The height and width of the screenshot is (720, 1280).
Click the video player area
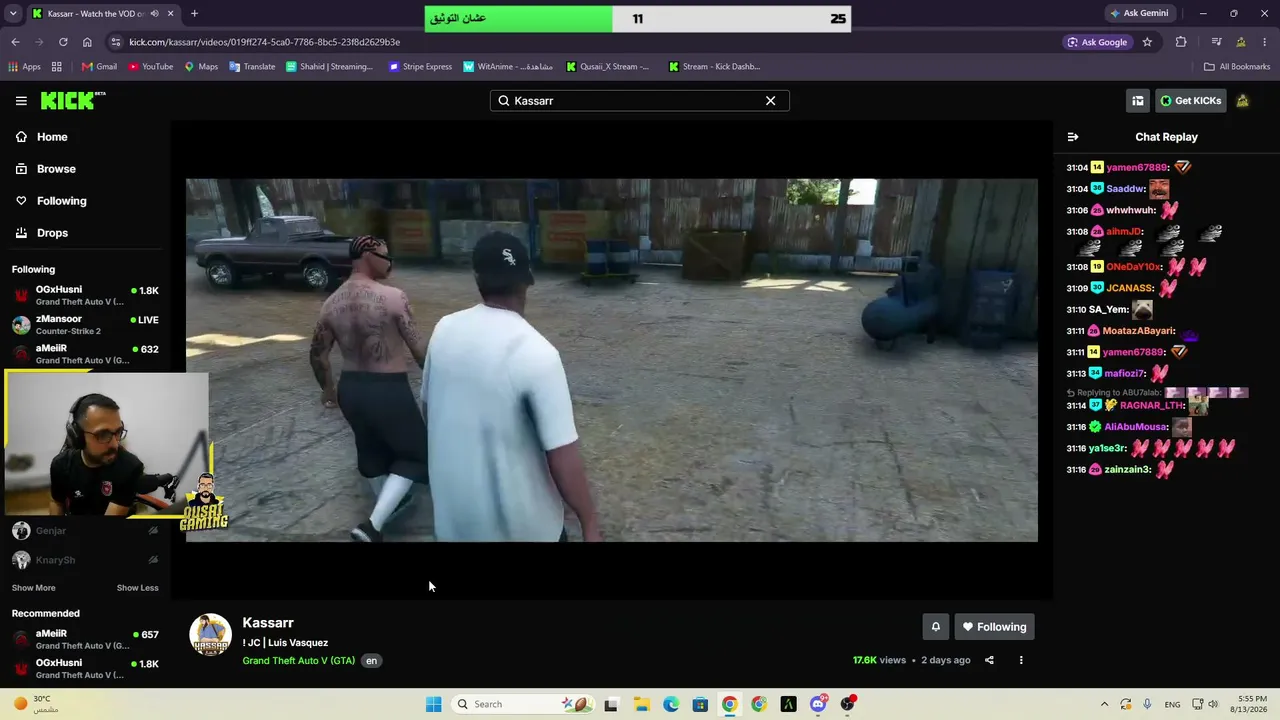click(x=612, y=360)
